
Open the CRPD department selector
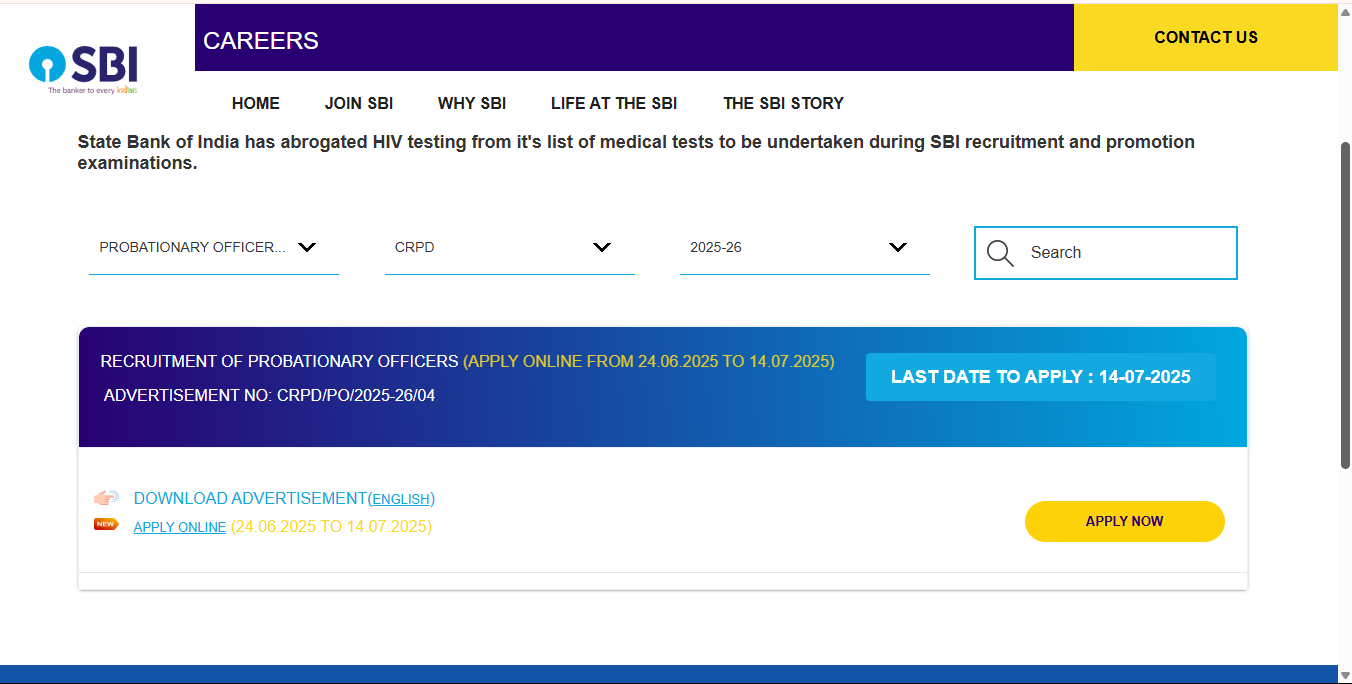510,248
